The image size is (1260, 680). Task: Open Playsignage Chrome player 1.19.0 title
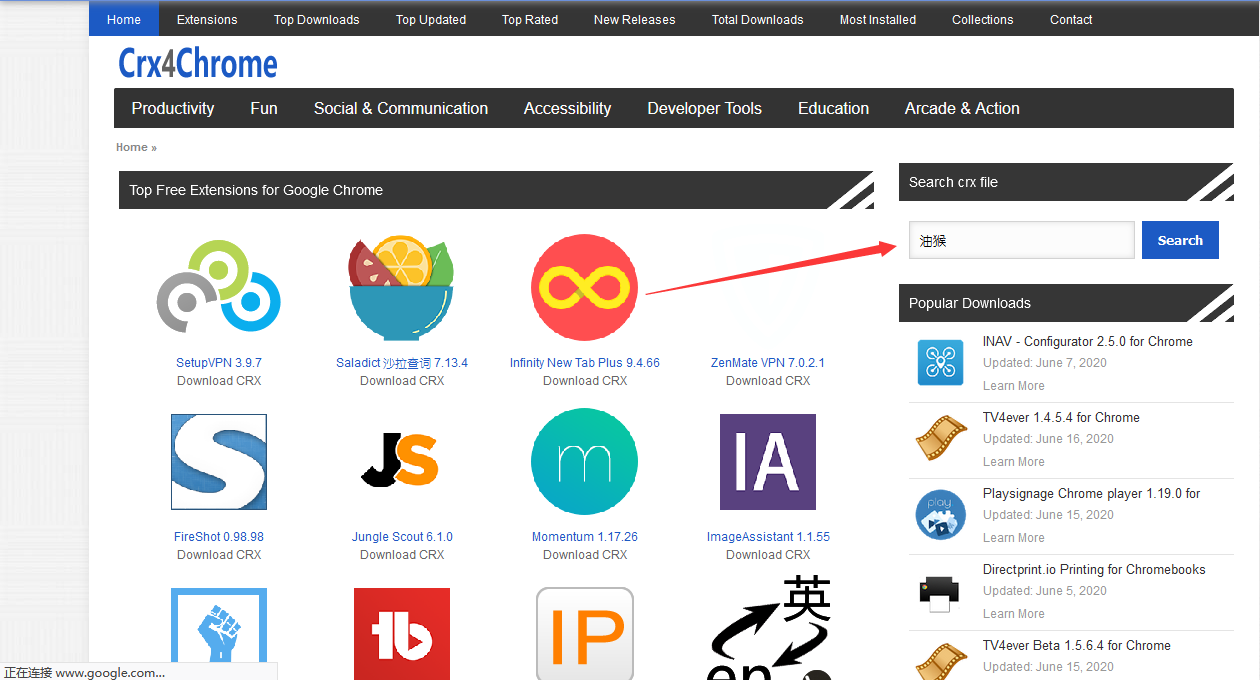(x=1092, y=494)
